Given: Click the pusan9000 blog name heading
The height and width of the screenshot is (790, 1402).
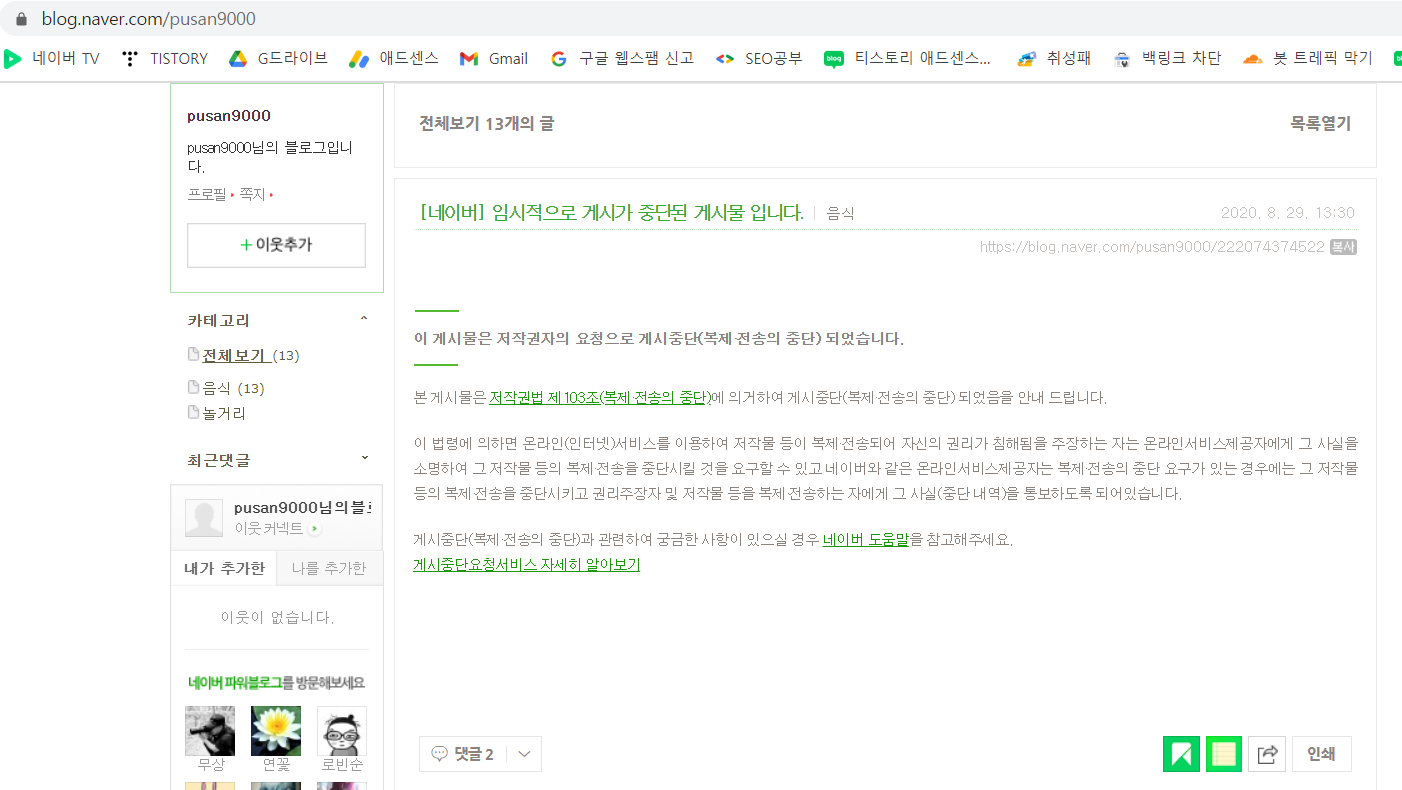Looking at the screenshot, I should pyautogui.click(x=229, y=116).
